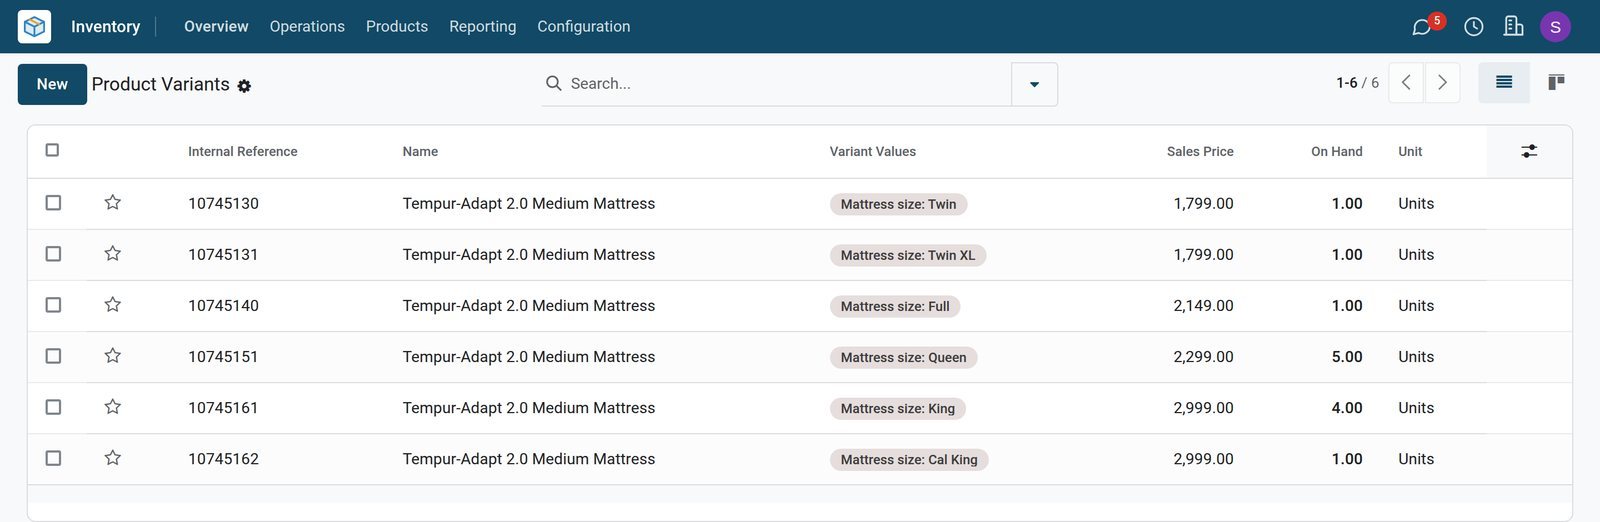Sort by Name column header
Viewport: 1600px width, 522px height.
420,152
